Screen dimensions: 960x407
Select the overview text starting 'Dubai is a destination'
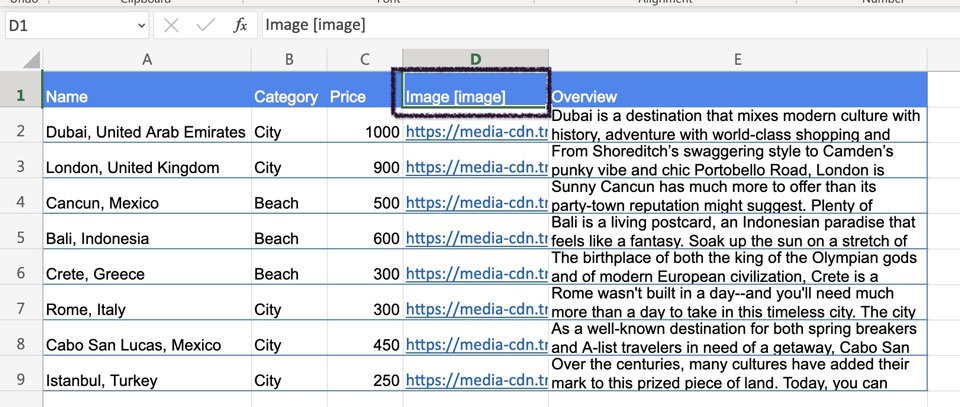click(738, 125)
